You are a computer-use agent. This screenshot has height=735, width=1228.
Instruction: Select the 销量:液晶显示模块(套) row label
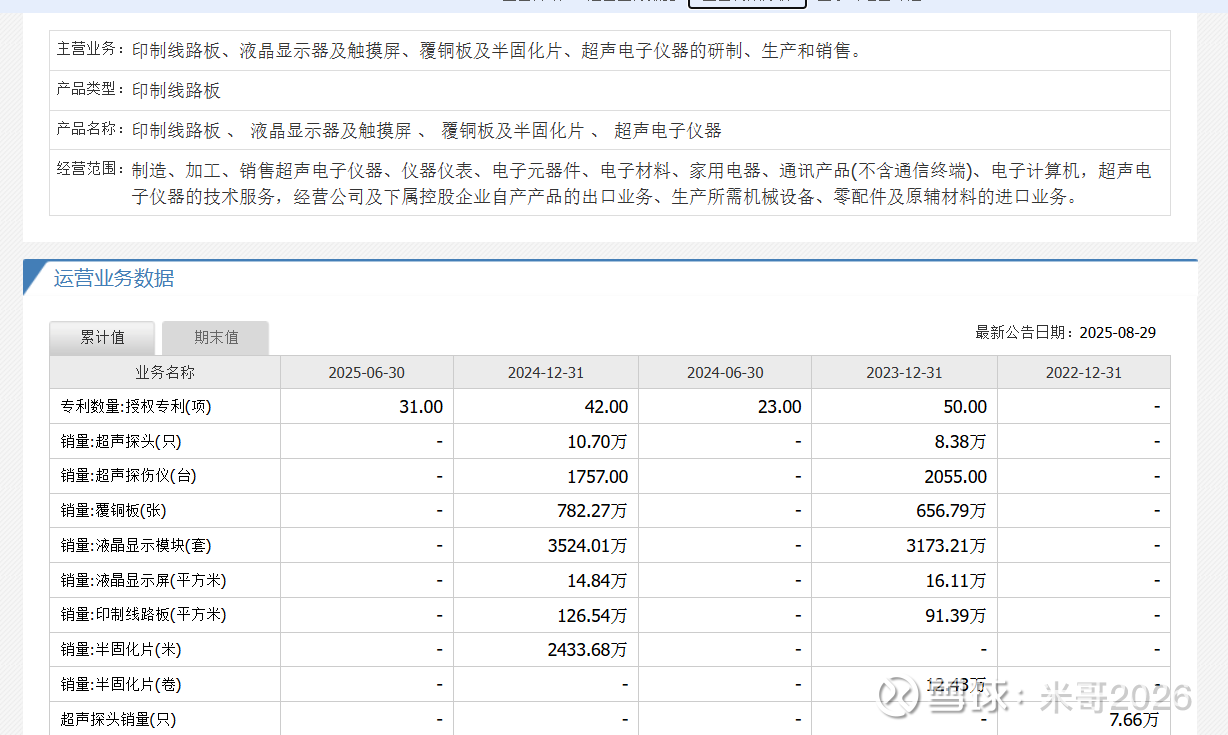(136, 546)
